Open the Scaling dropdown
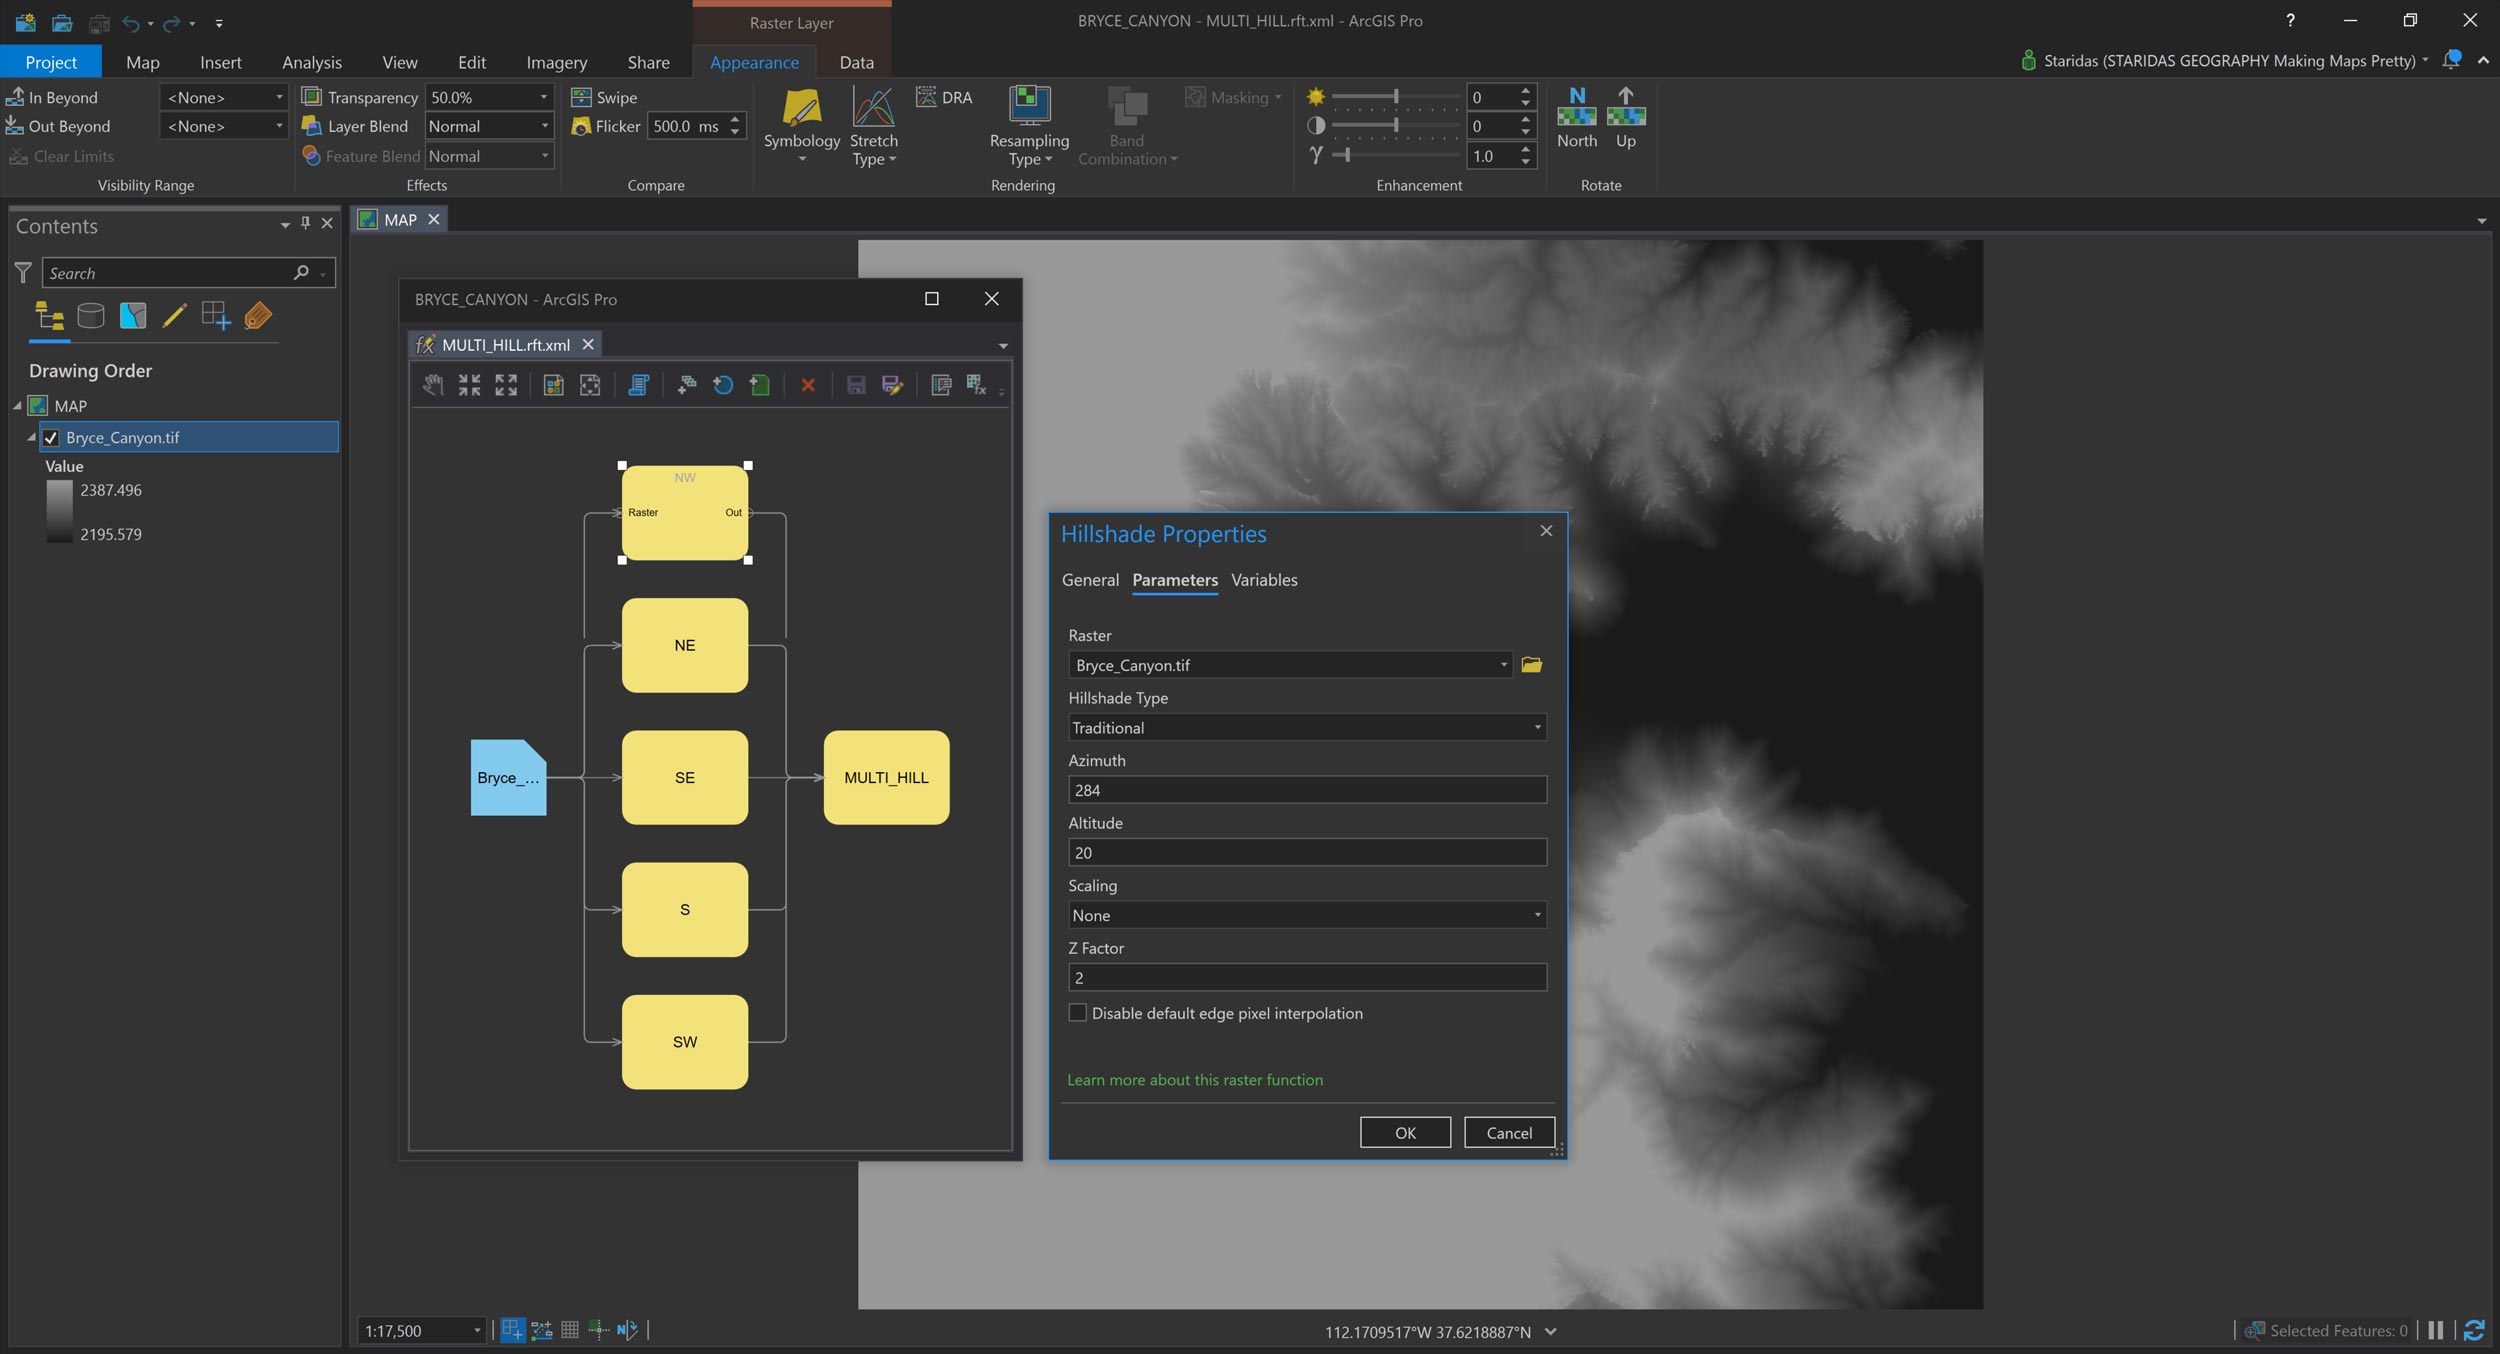Screen dimensions: 2500x1354 pos(1306,915)
